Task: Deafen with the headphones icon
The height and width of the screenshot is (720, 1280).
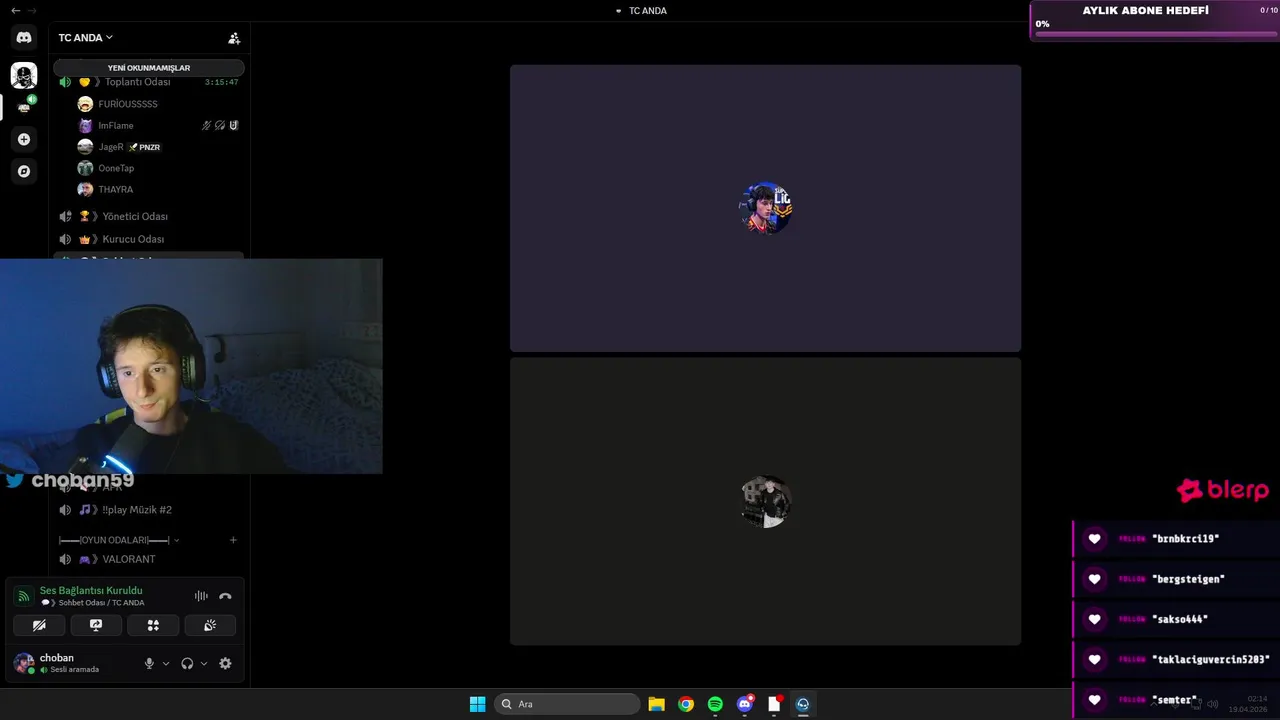Action: [187, 663]
